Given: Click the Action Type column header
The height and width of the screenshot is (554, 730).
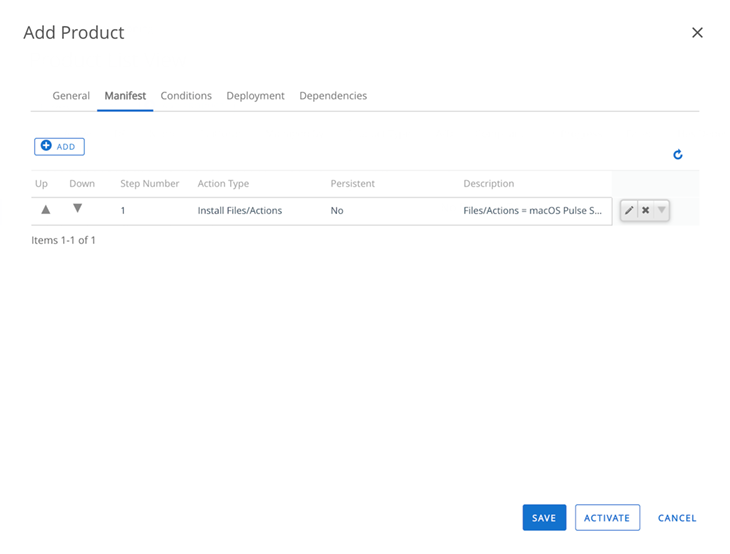Looking at the screenshot, I should point(223,184).
